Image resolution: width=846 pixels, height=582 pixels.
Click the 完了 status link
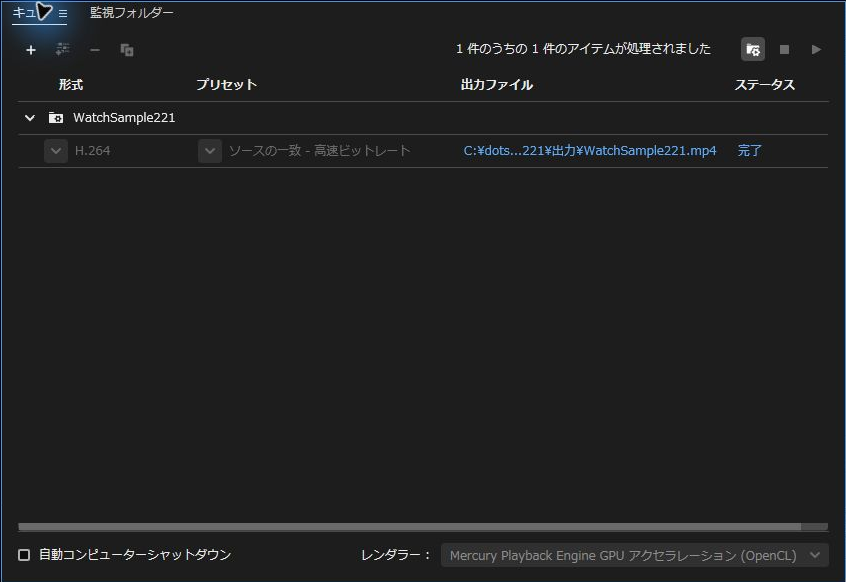tap(749, 150)
